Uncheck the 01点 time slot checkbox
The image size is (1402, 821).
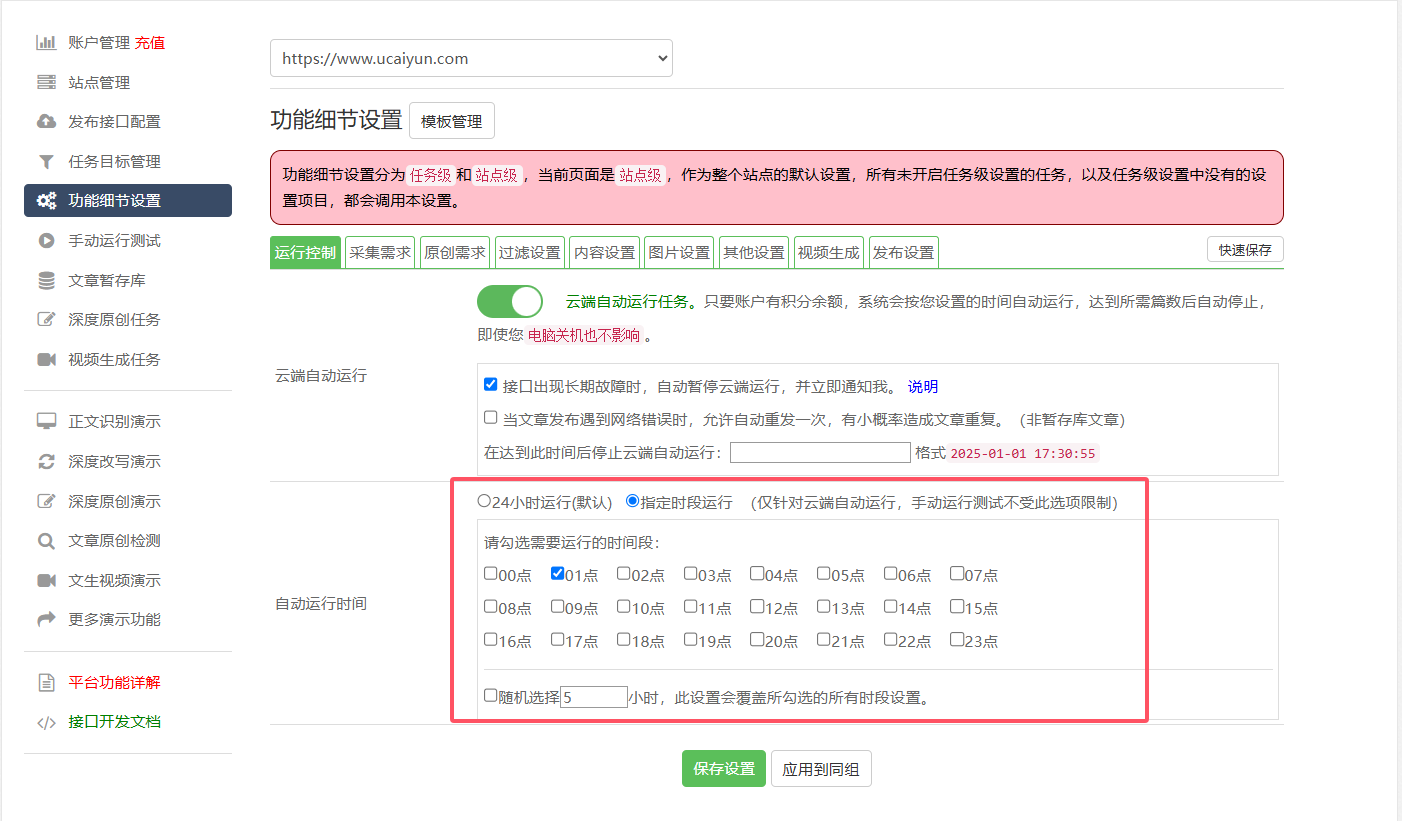558,574
